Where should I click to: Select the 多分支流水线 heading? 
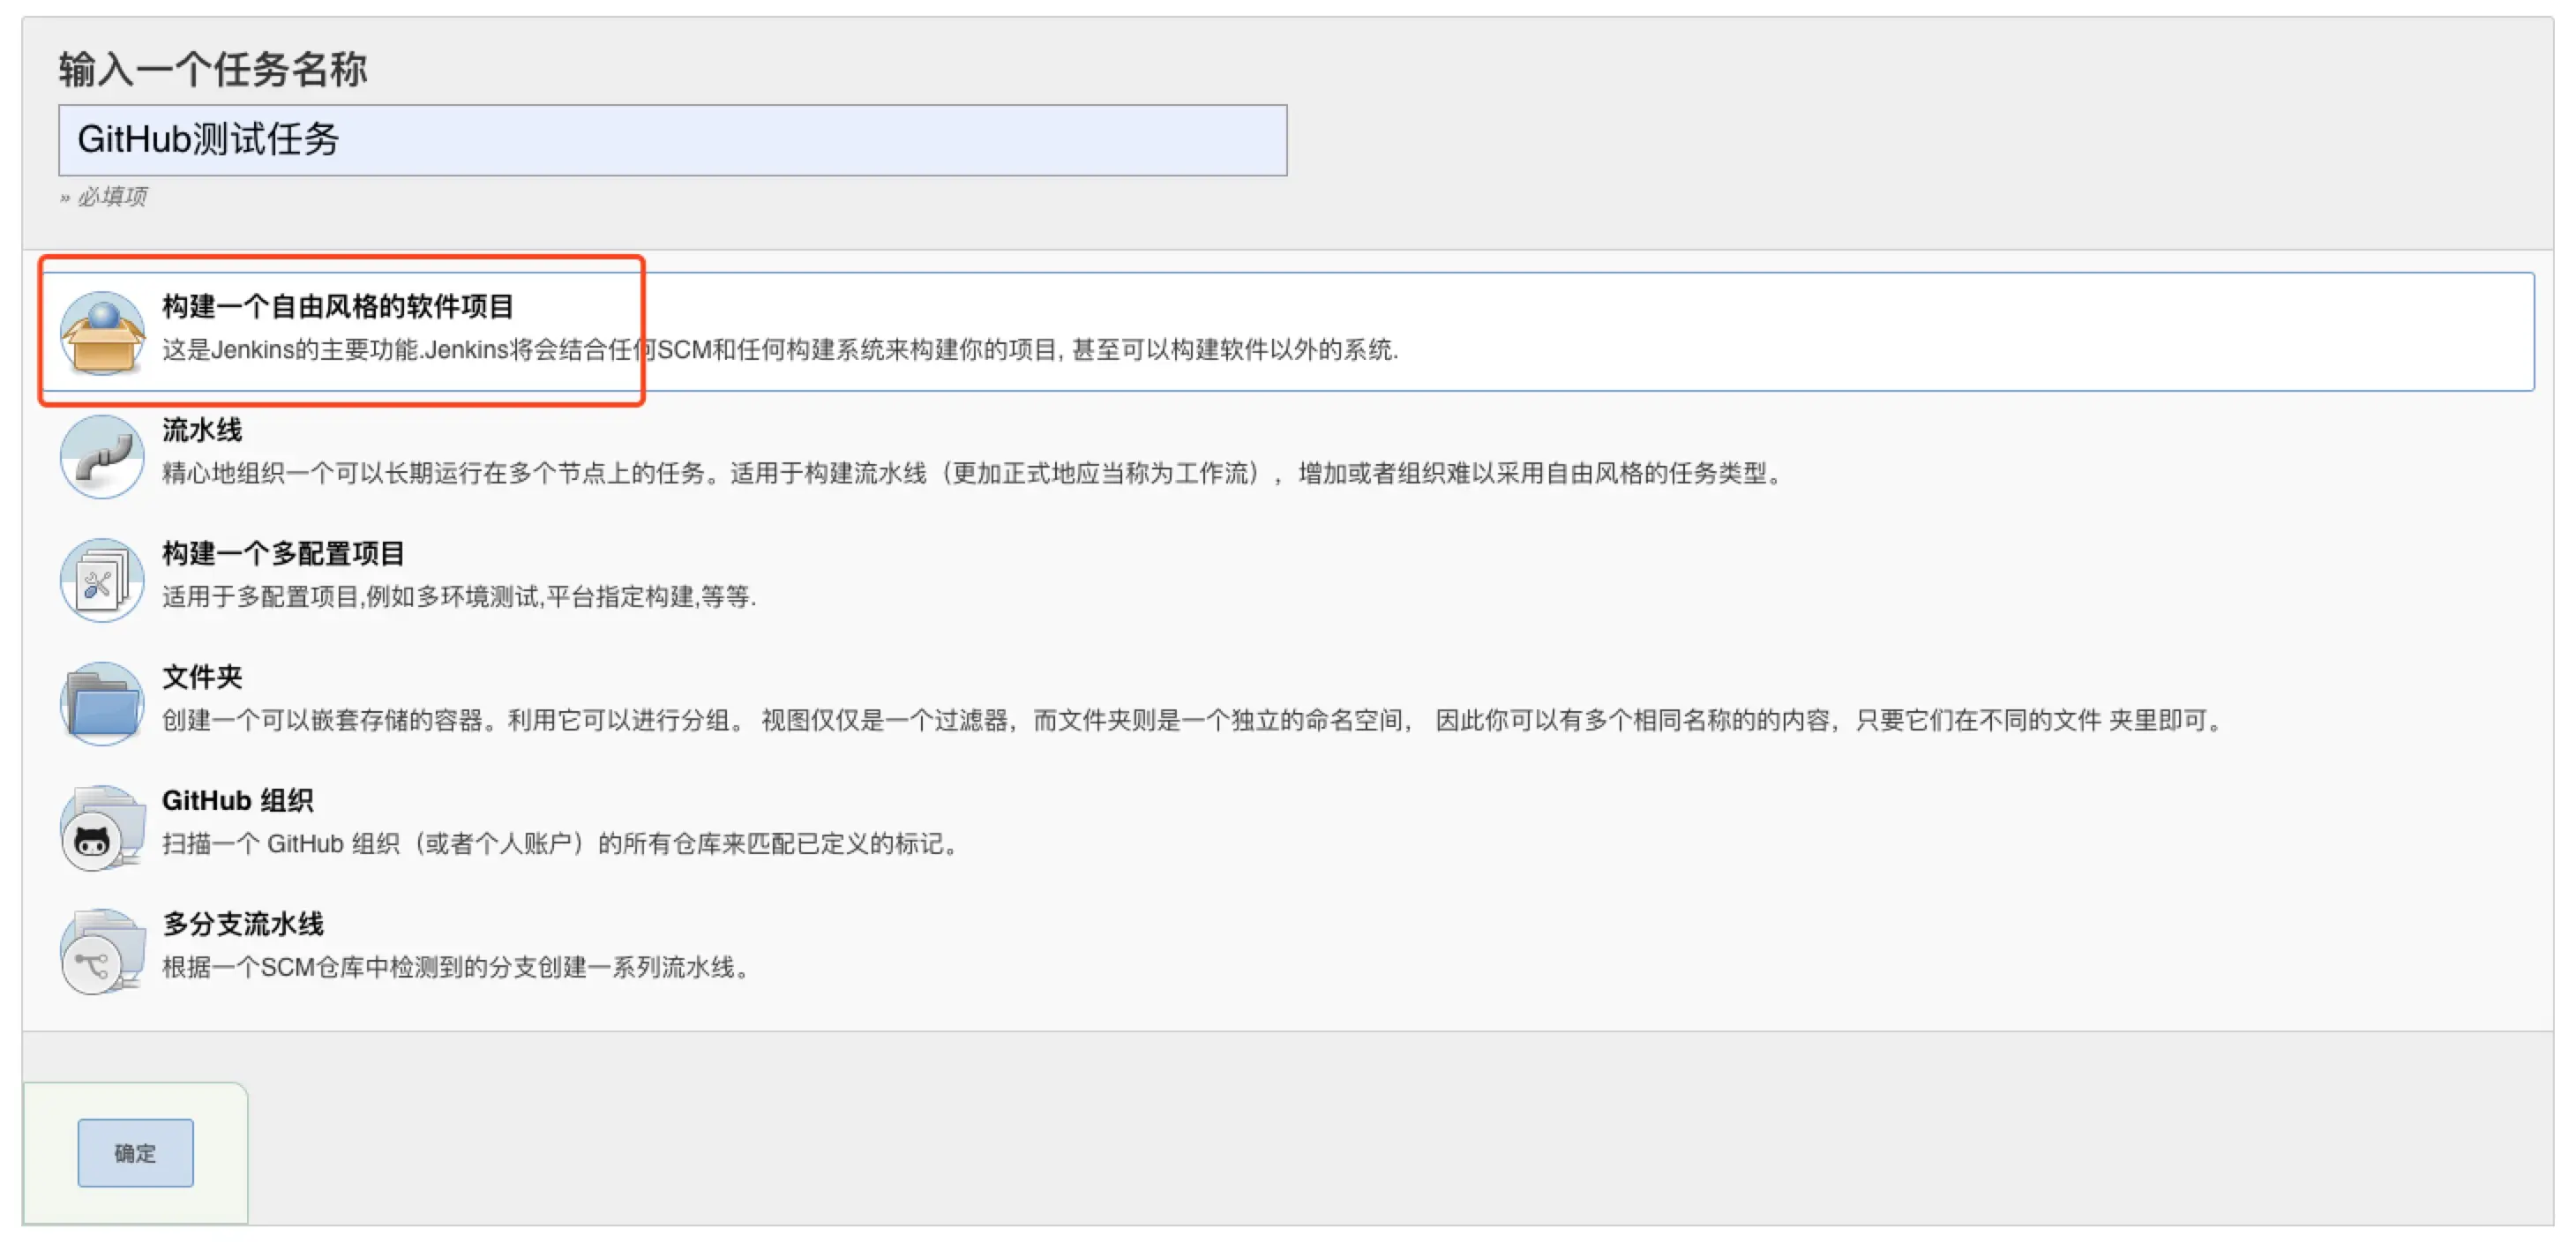(243, 924)
